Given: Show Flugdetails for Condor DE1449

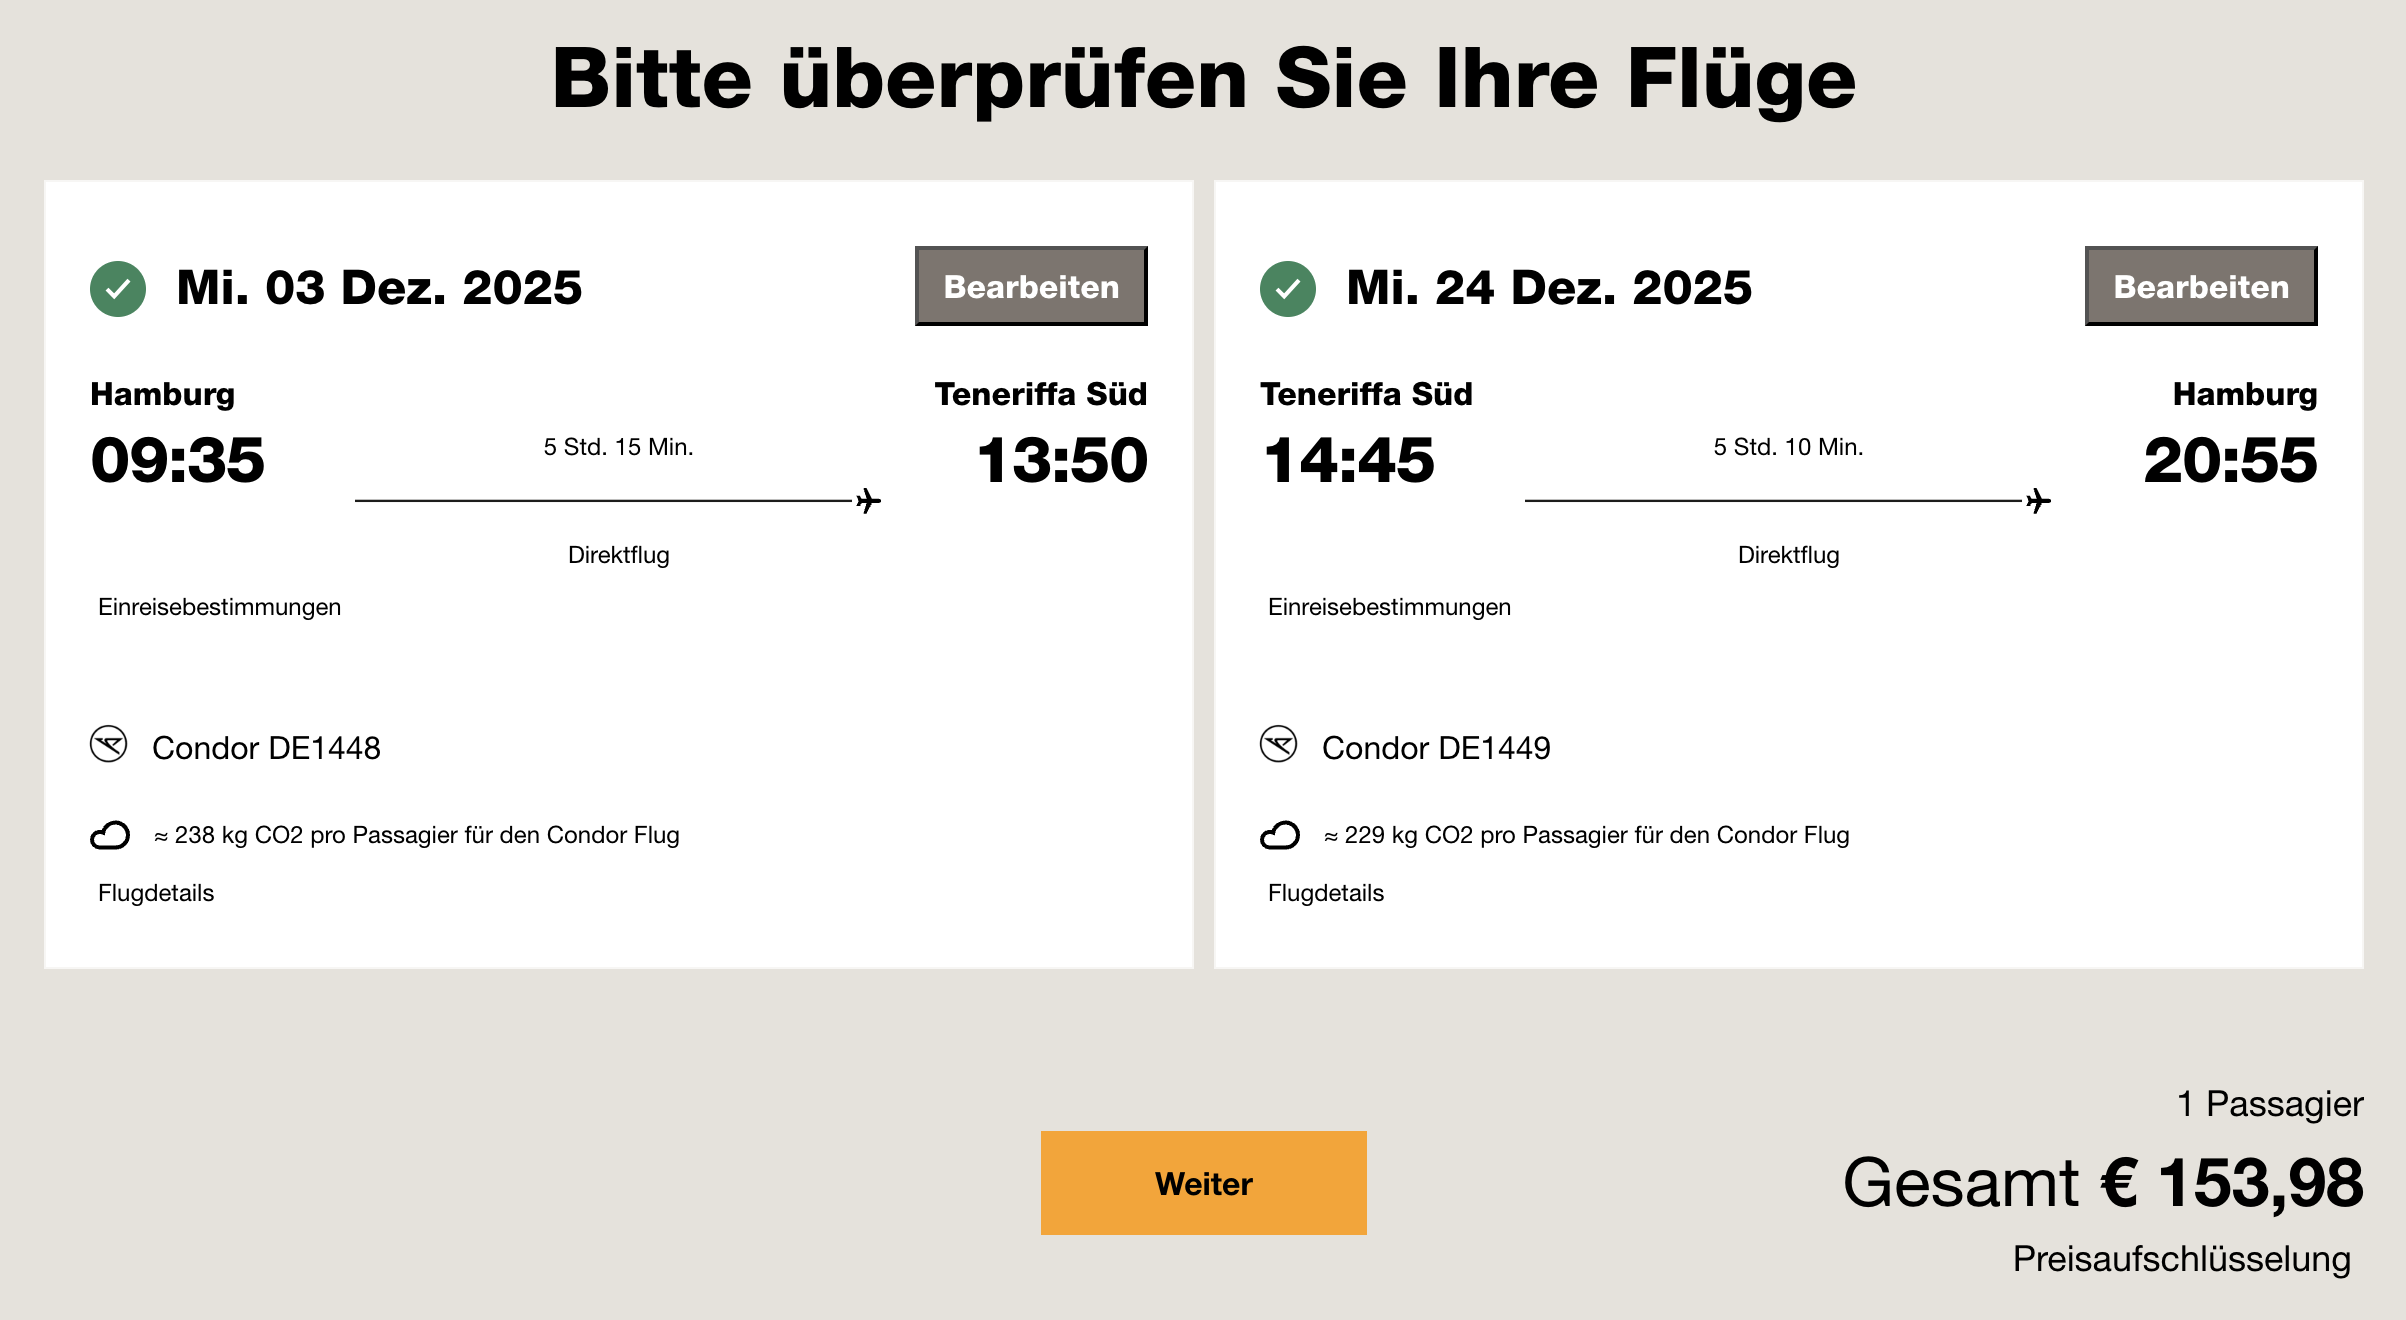Looking at the screenshot, I should pos(1326,893).
